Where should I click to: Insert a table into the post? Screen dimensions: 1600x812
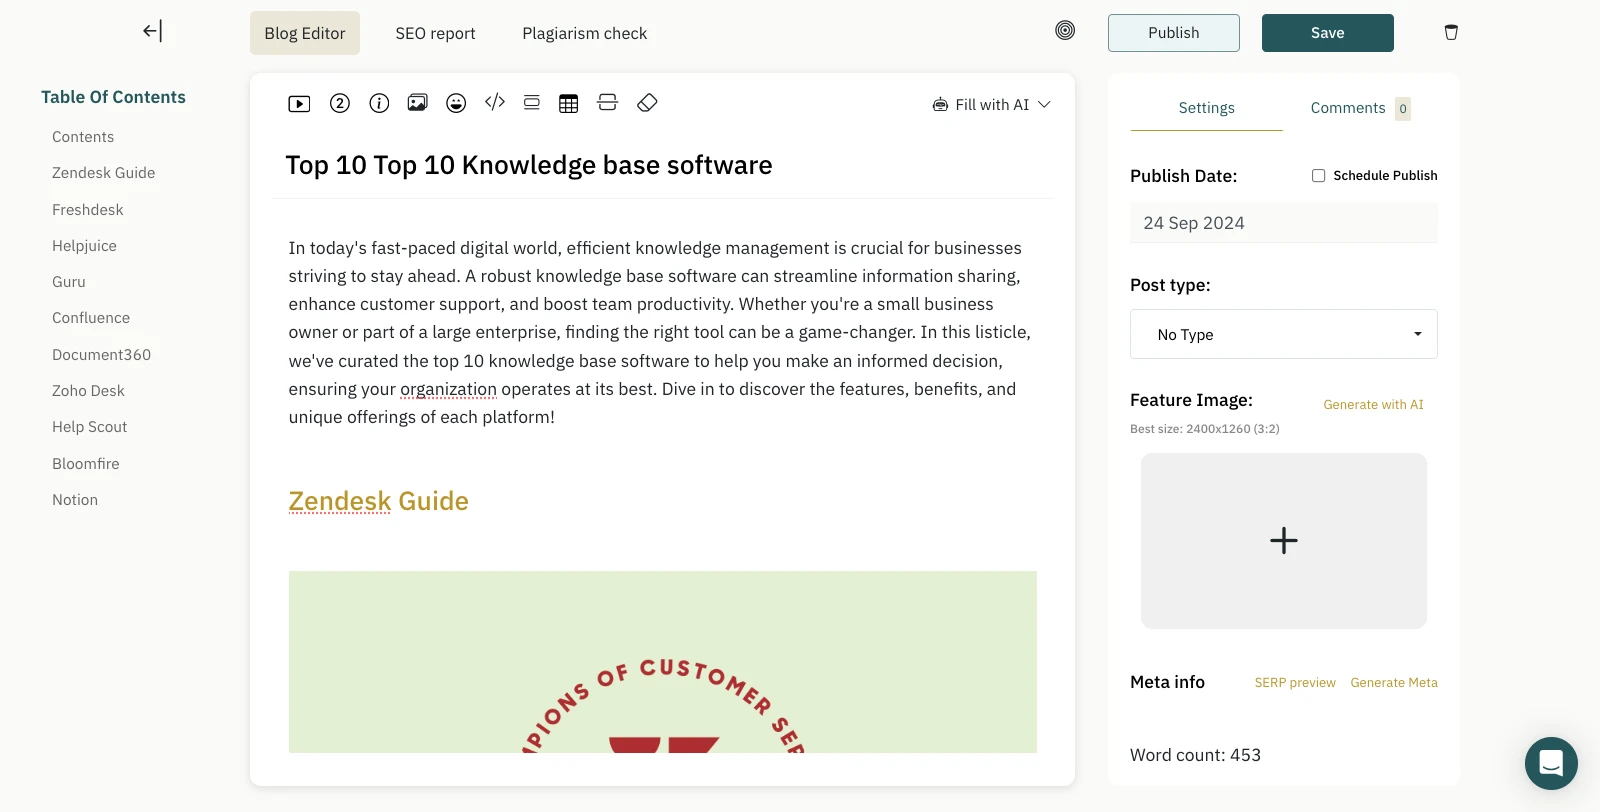coord(569,103)
